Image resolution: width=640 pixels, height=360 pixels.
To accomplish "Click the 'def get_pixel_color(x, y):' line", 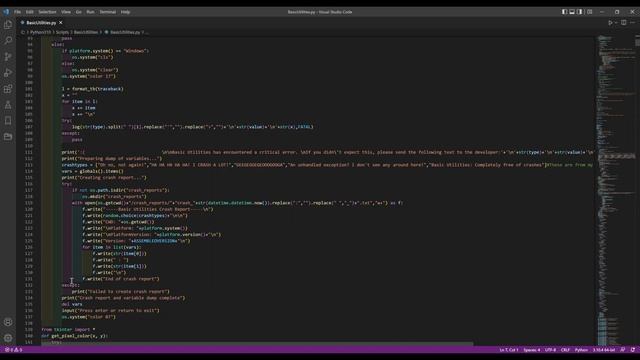I will 75,336.
